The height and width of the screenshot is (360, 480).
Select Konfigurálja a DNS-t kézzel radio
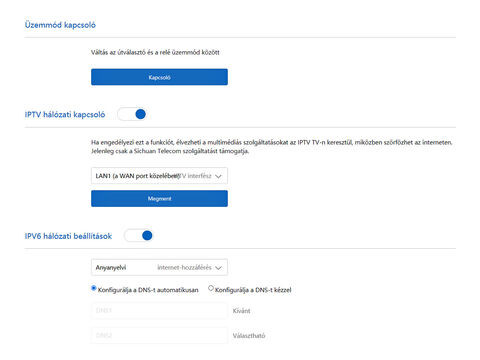pos(211,288)
